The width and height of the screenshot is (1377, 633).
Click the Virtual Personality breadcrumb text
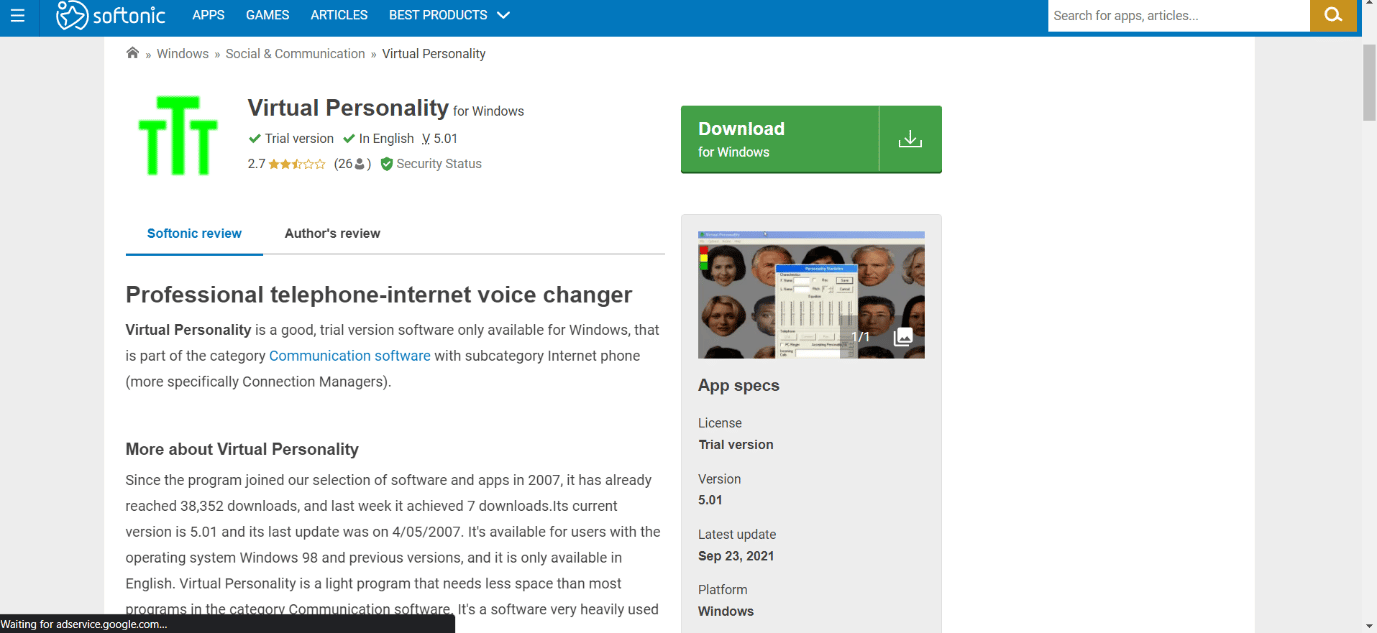click(434, 54)
